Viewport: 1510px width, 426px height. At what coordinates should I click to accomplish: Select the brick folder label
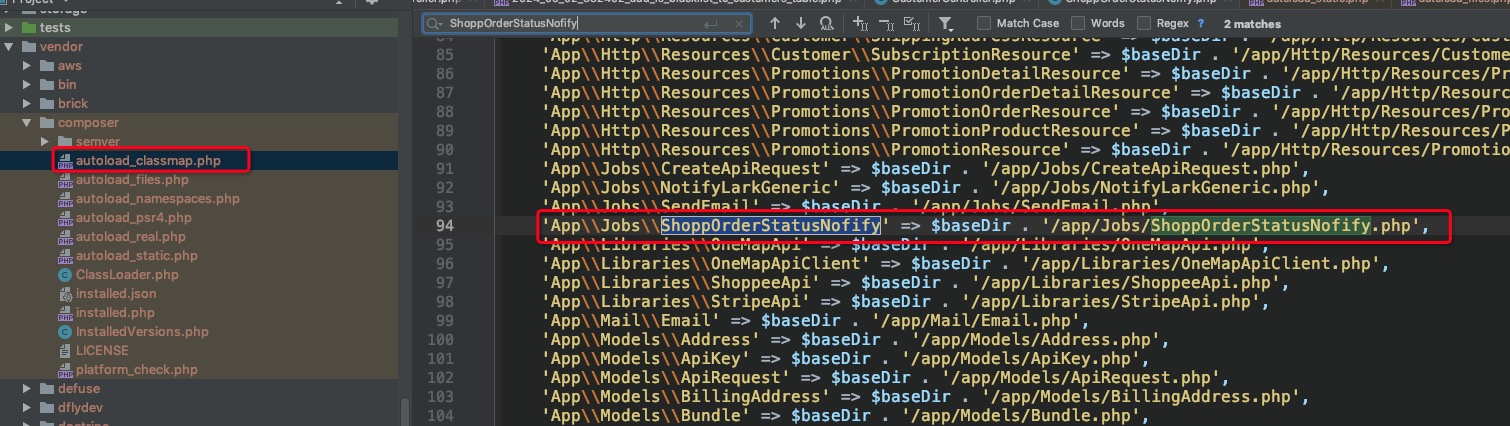click(73, 104)
